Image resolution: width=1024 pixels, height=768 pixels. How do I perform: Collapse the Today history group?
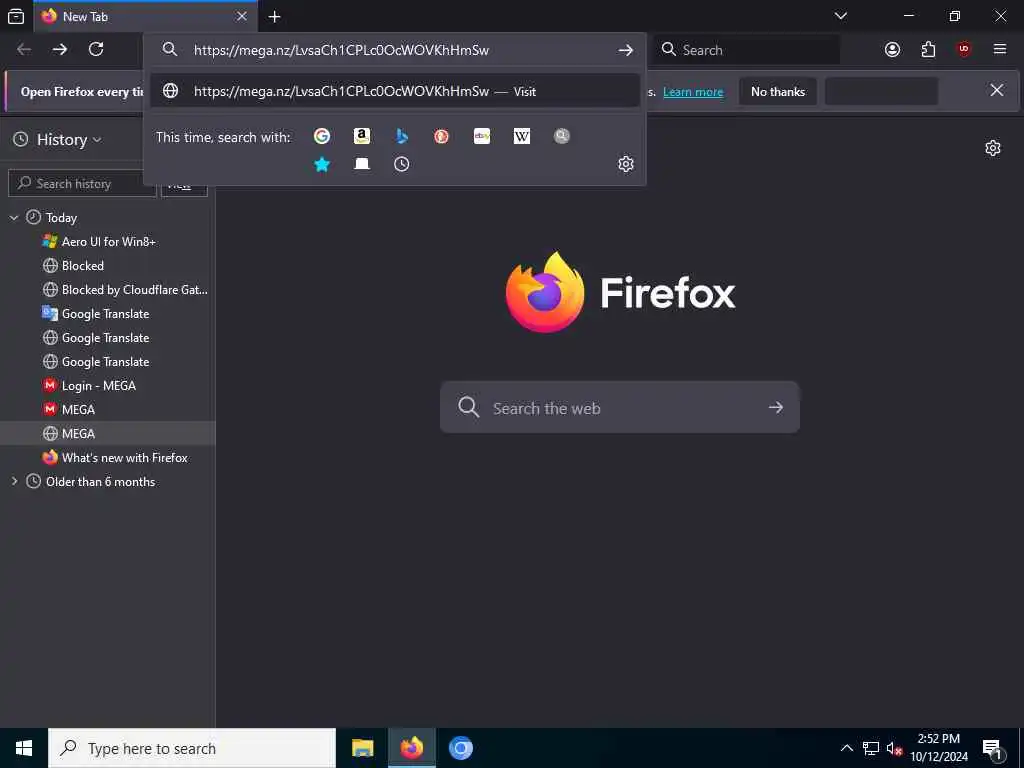(14, 217)
